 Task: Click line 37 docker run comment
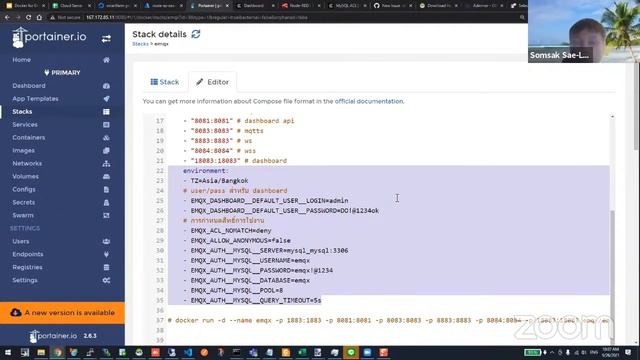click(x=389, y=320)
